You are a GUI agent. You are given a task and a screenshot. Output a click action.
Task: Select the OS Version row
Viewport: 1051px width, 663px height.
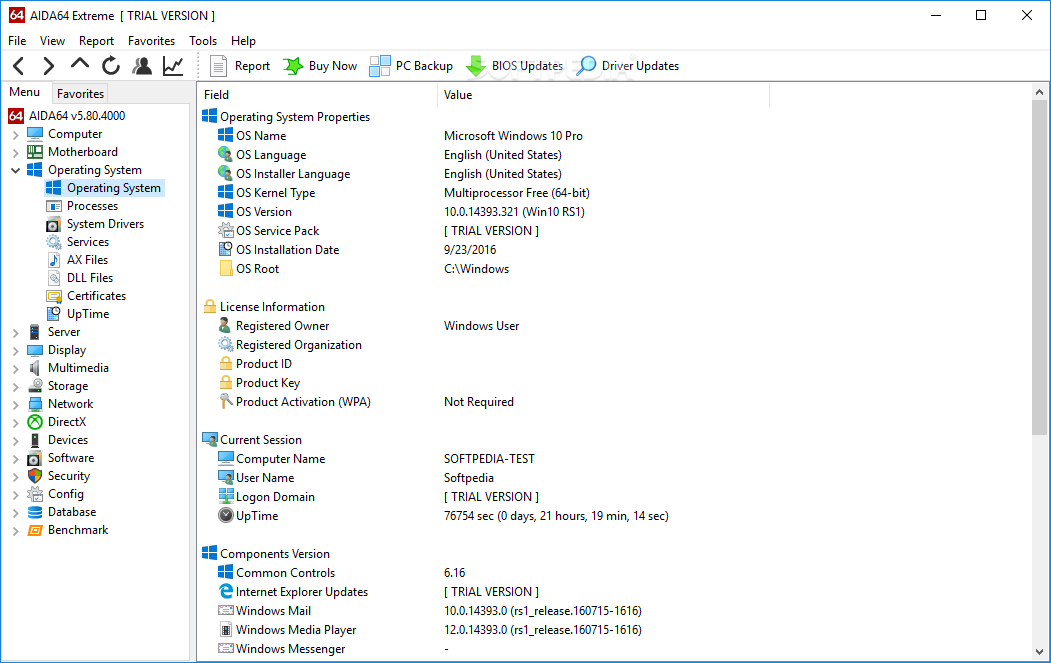[x=613, y=212]
